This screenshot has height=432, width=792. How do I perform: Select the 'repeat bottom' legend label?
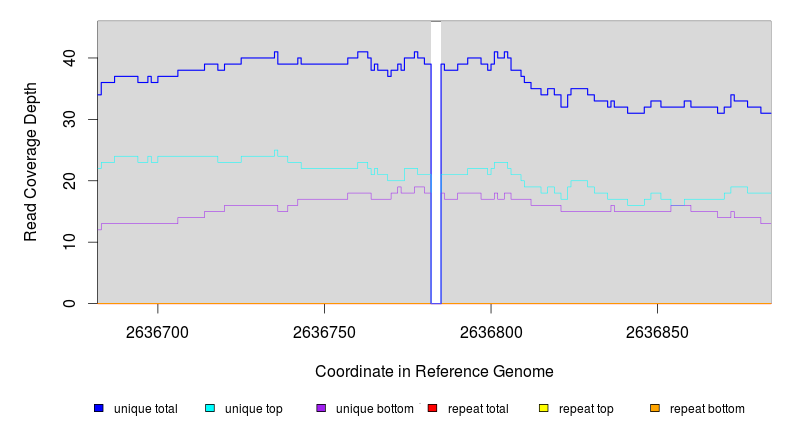point(707,409)
